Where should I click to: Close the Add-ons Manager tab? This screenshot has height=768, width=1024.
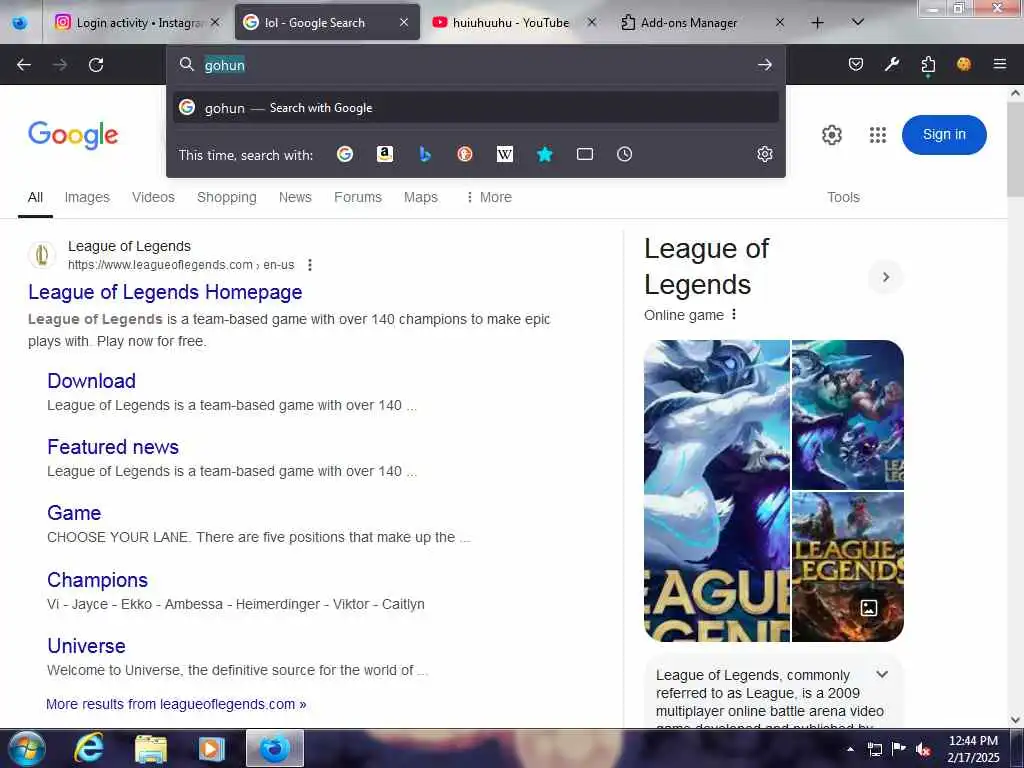pyautogui.click(x=780, y=22)
